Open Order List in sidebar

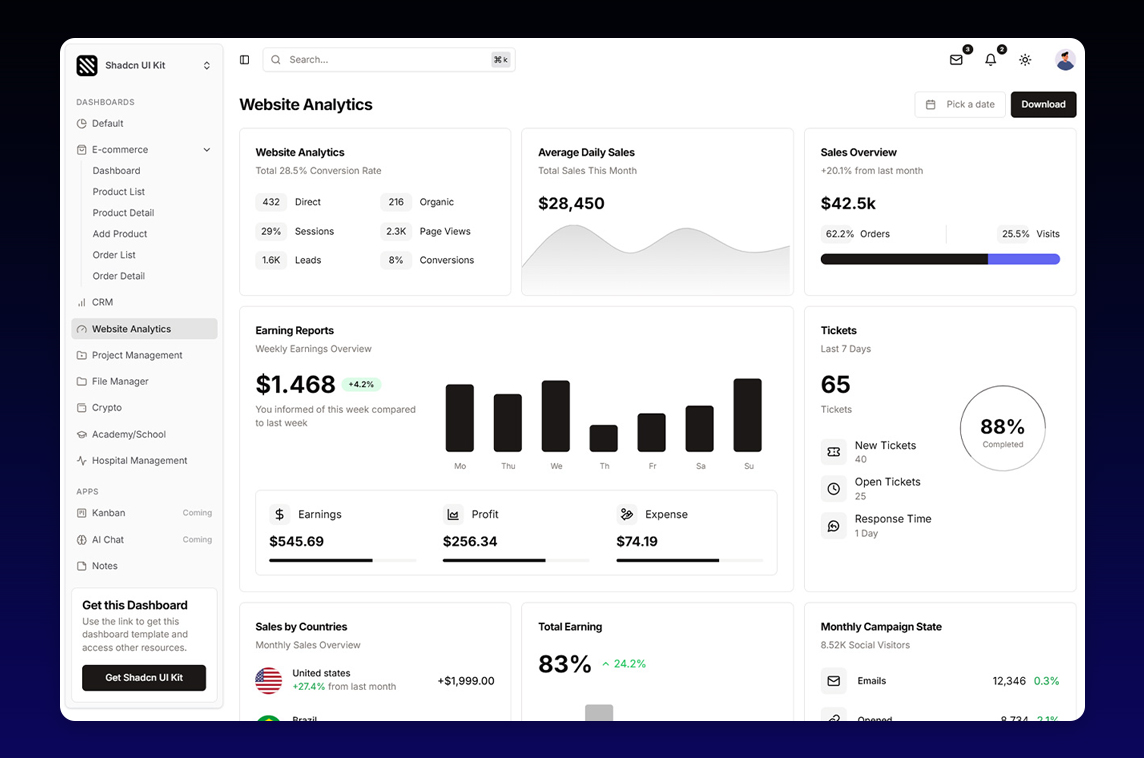(x=114, y=255)
